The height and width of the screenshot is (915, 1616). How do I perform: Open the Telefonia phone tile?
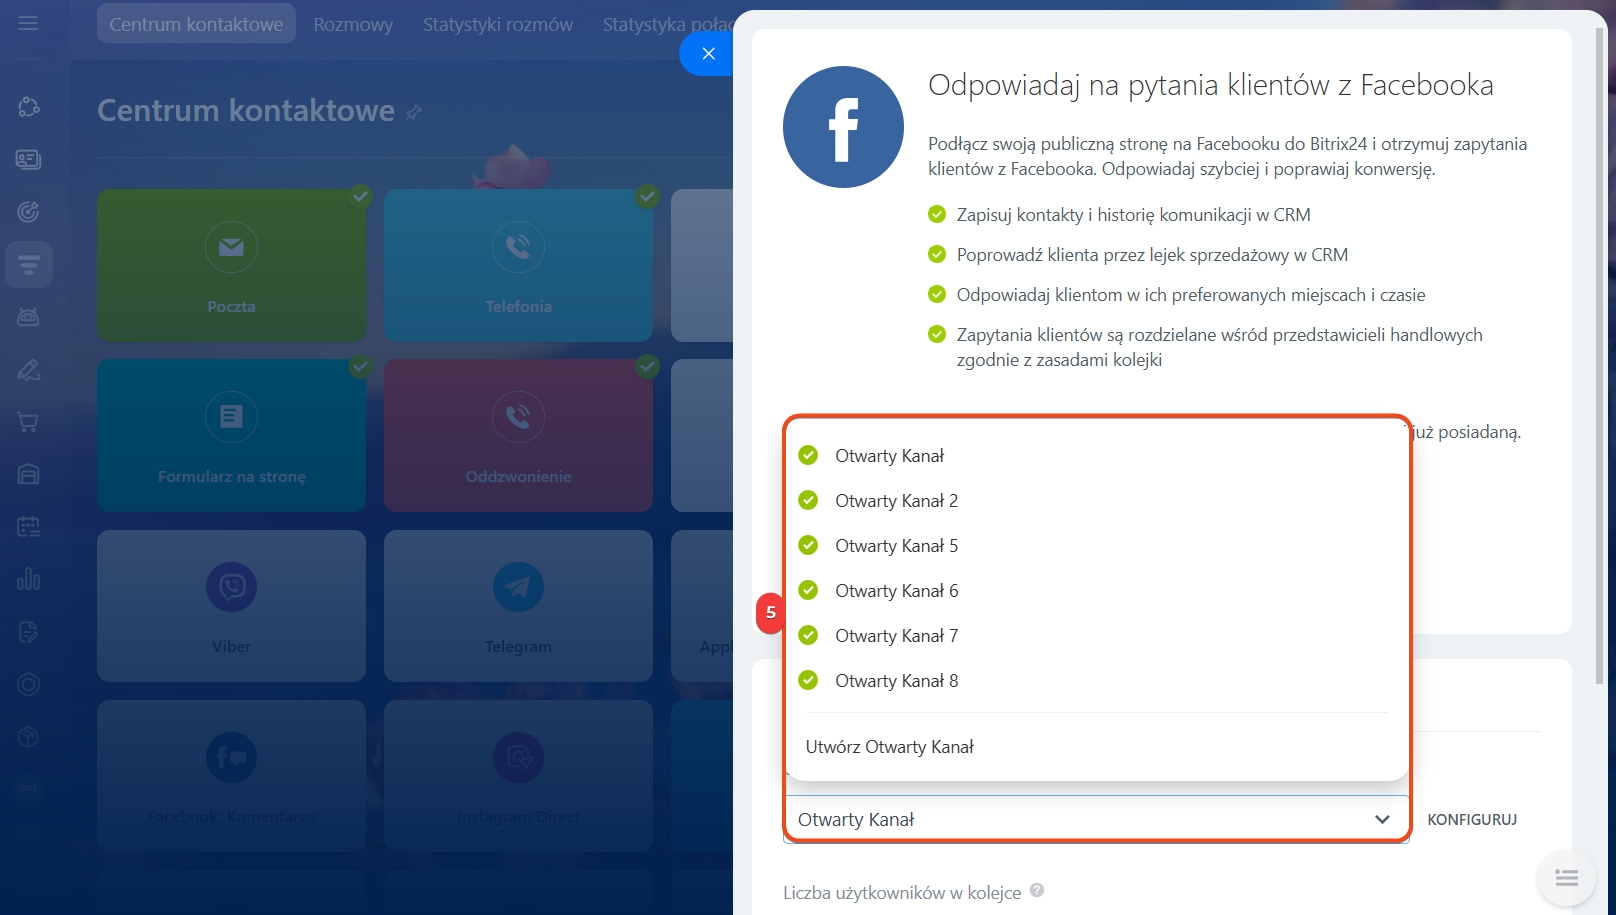click(518, 266)
